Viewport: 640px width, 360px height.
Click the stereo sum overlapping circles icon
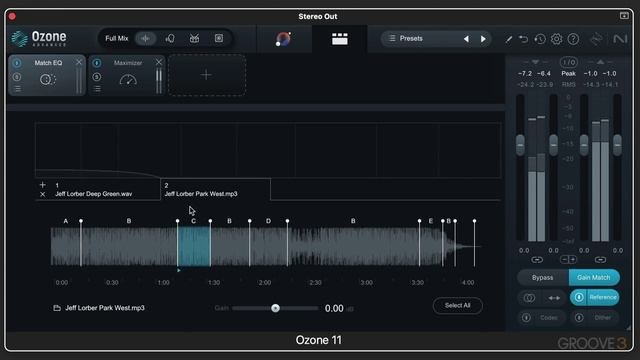[x=529, y=298]
